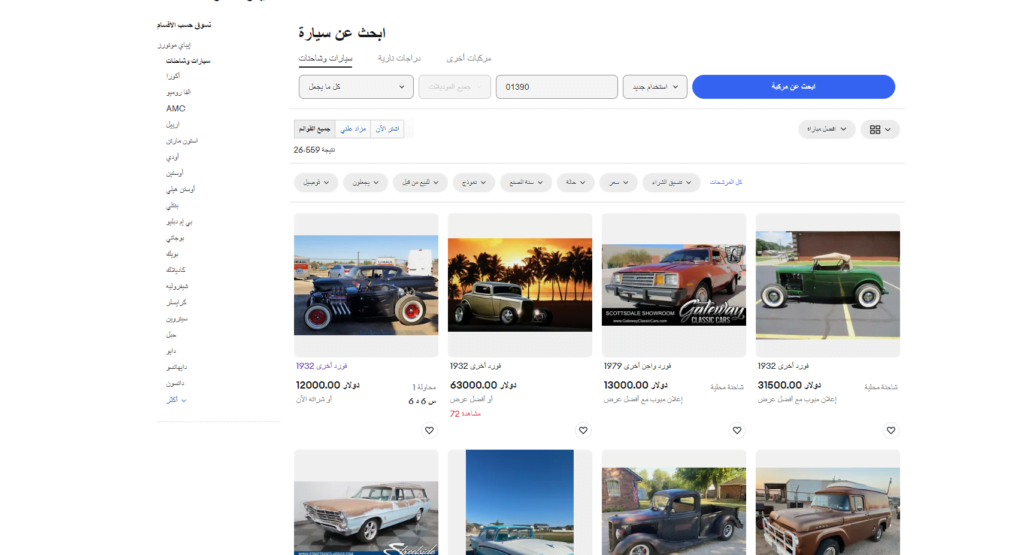Add the $12000 1932 Ford to watchlist
This screenshot has width=1024, height=555.
pos(429,430)
